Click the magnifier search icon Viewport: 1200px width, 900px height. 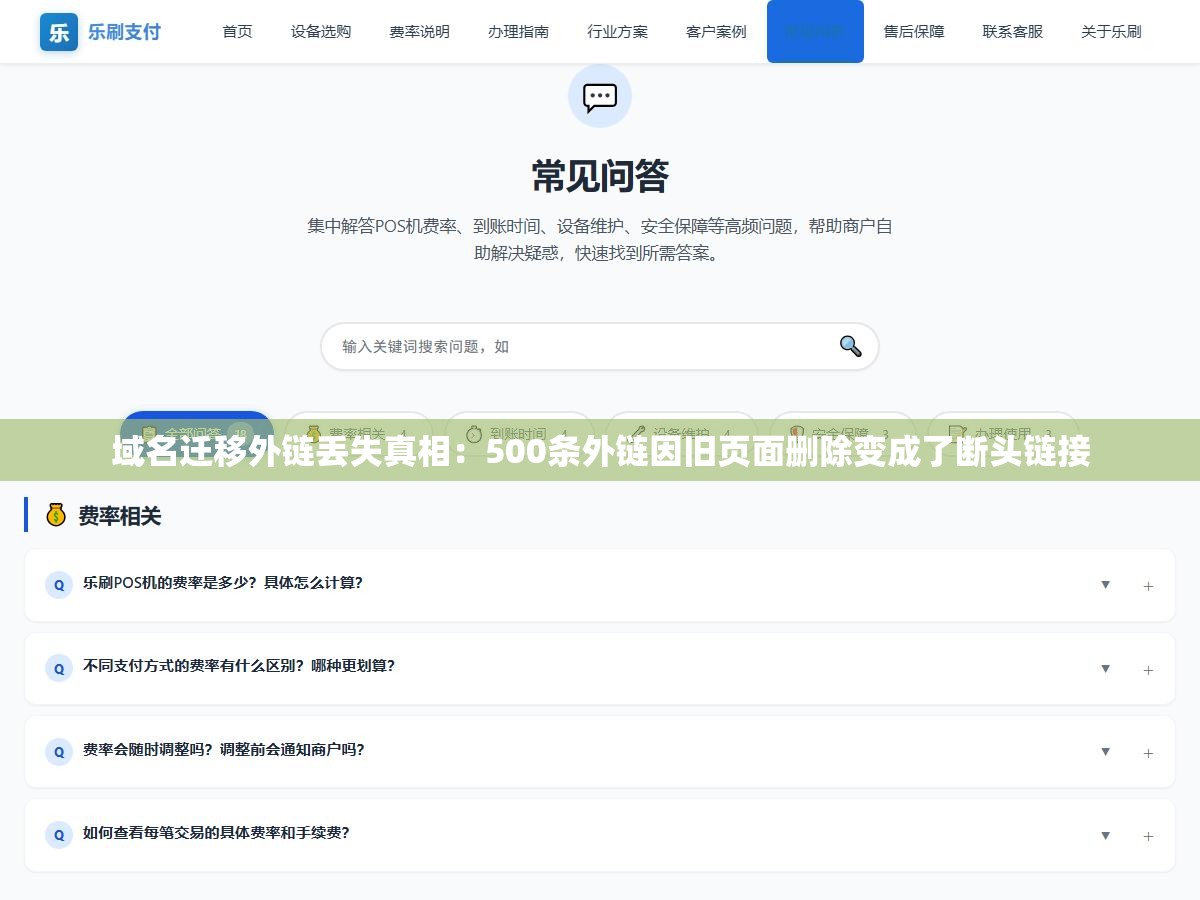850,346
